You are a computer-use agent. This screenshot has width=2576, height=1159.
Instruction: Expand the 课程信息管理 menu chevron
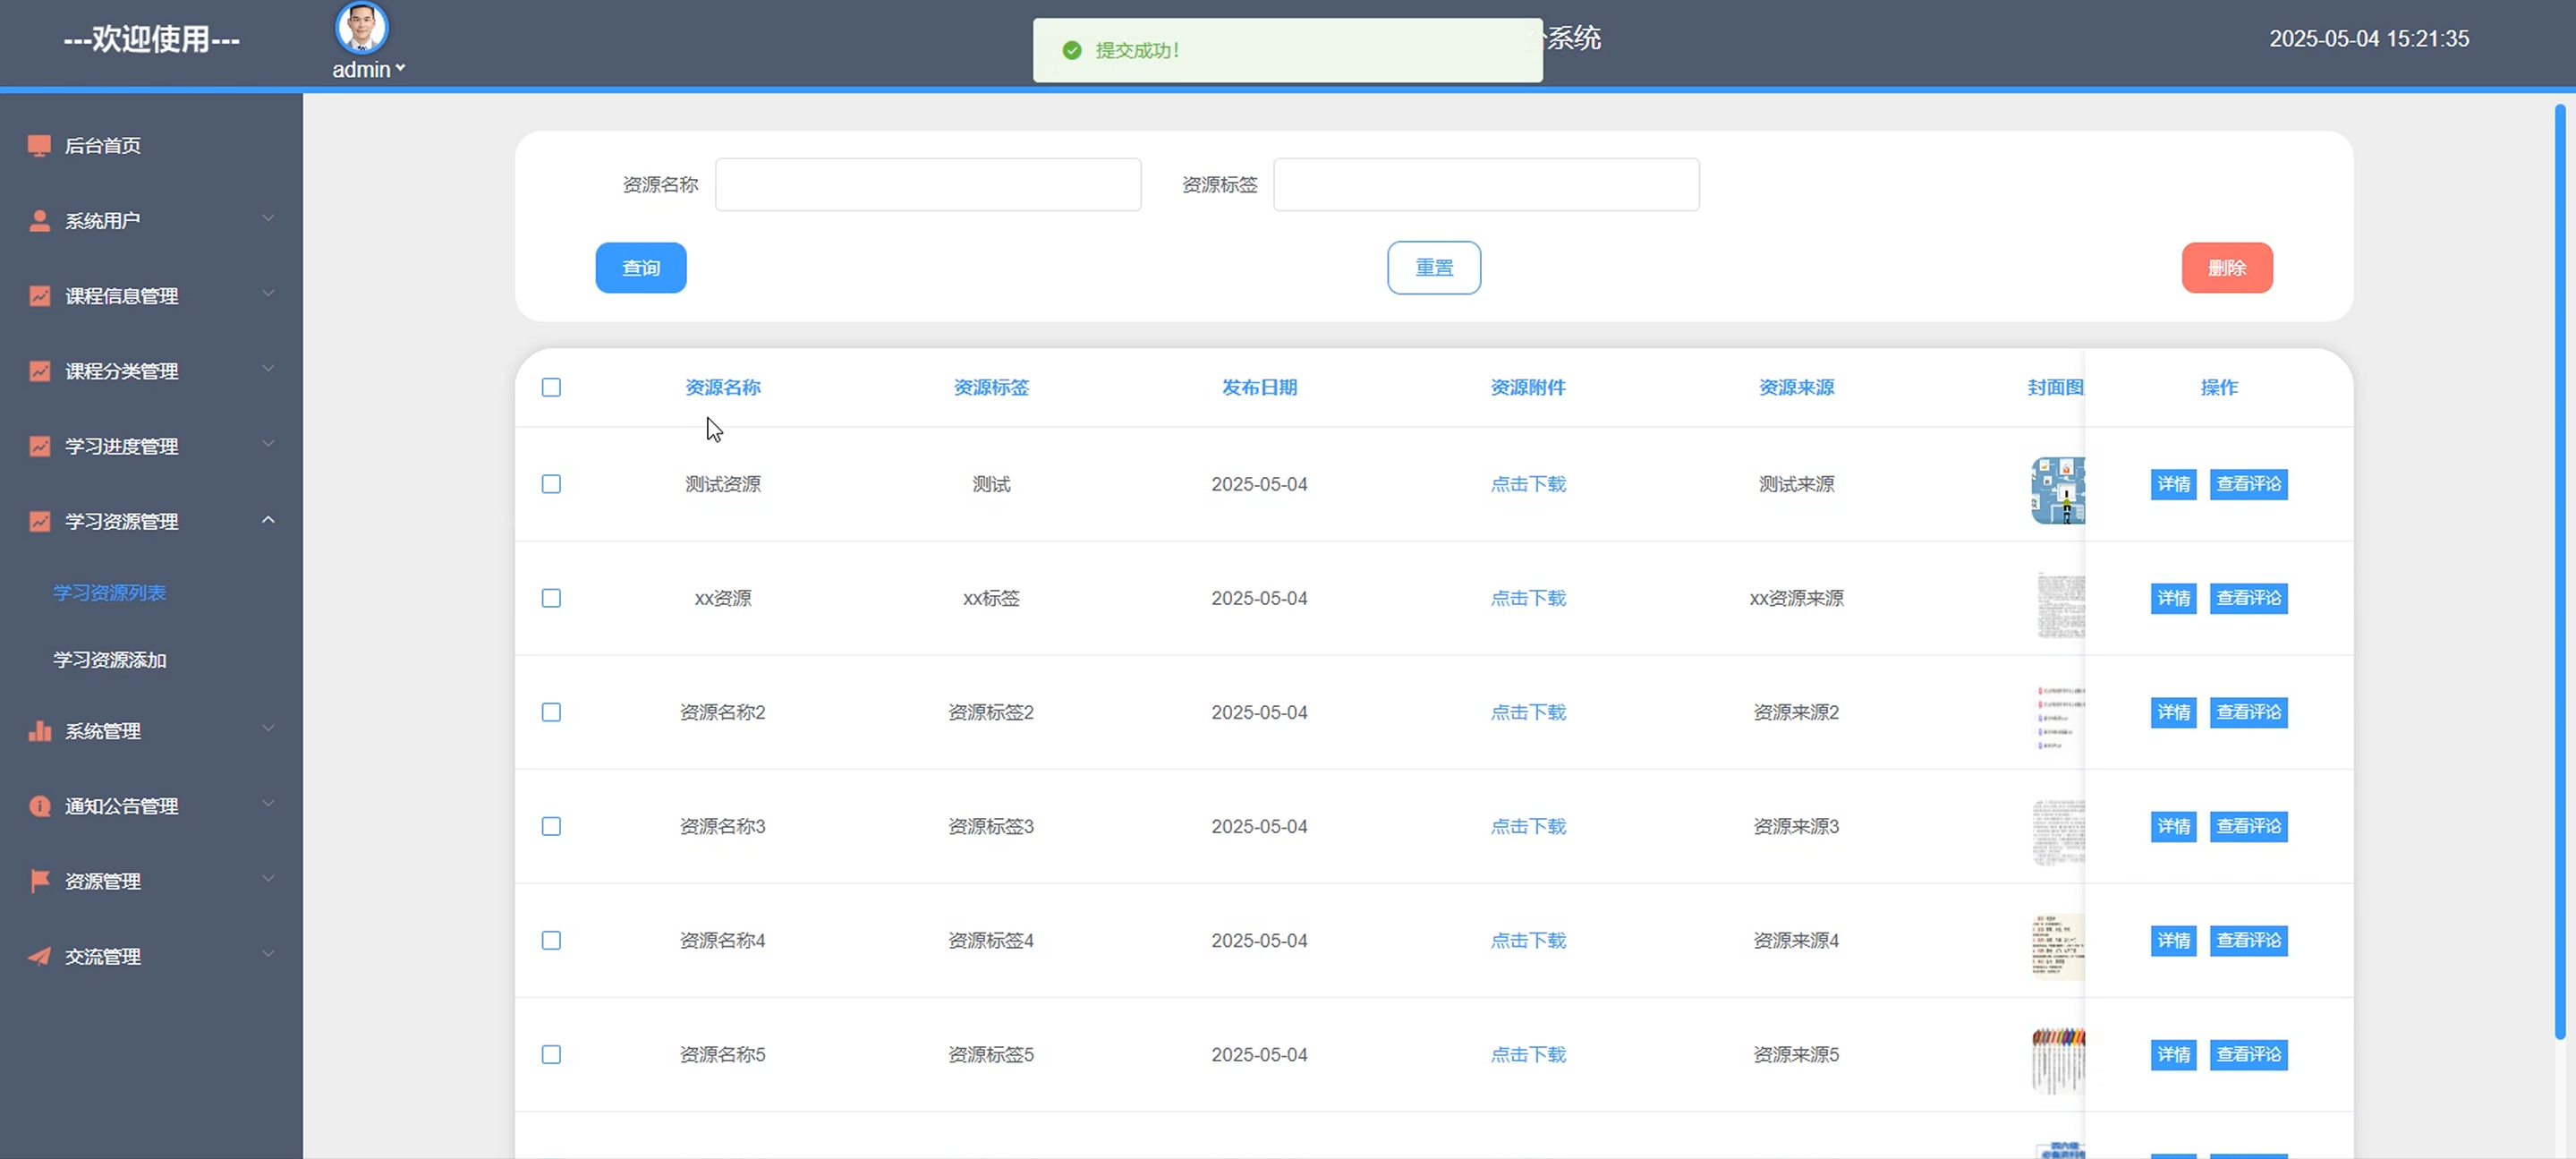pos(268,293)
